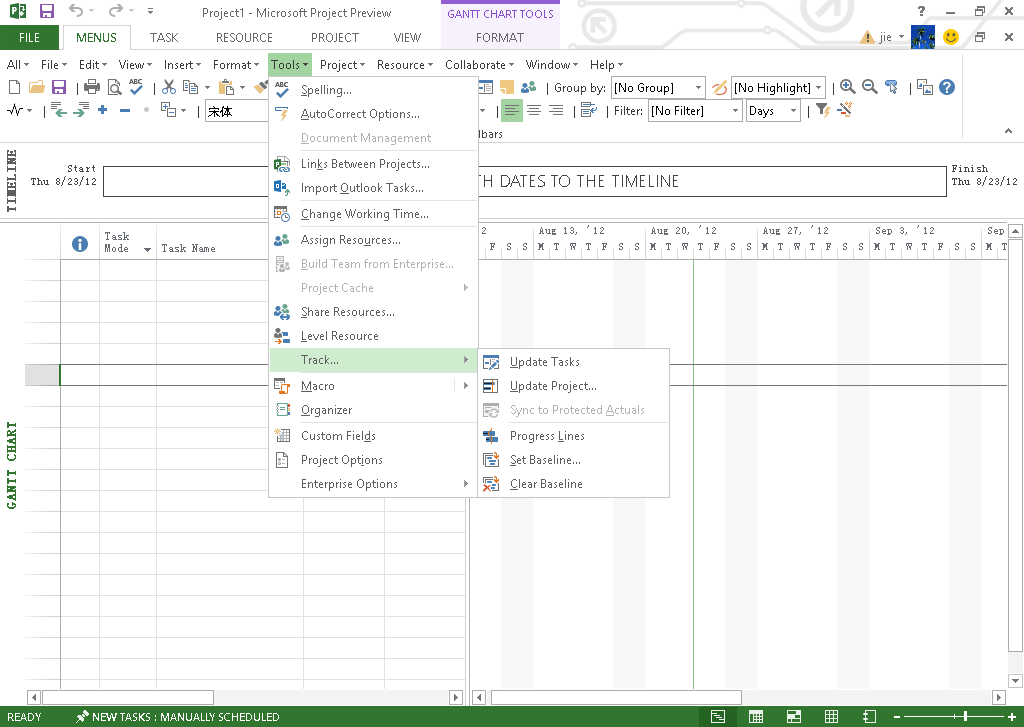This screenshot has height=727, width=1024.
Task: Expand the Macro submenu arrow
Action: (x=466, y=385)
